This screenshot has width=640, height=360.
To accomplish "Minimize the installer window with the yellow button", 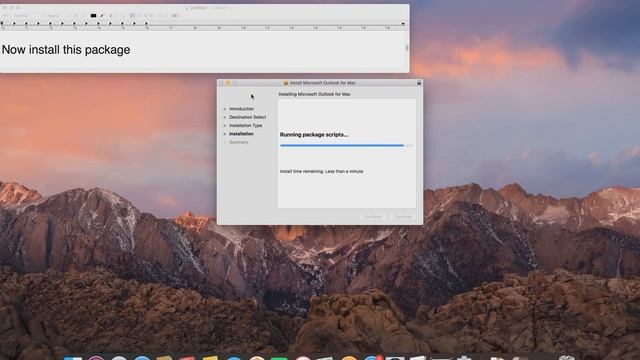I will click(x=228, y=83).
